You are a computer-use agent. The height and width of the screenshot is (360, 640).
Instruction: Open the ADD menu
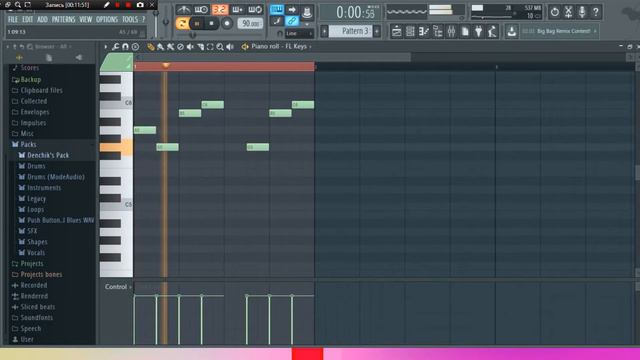pyautogui.click(x=42, y=20)
